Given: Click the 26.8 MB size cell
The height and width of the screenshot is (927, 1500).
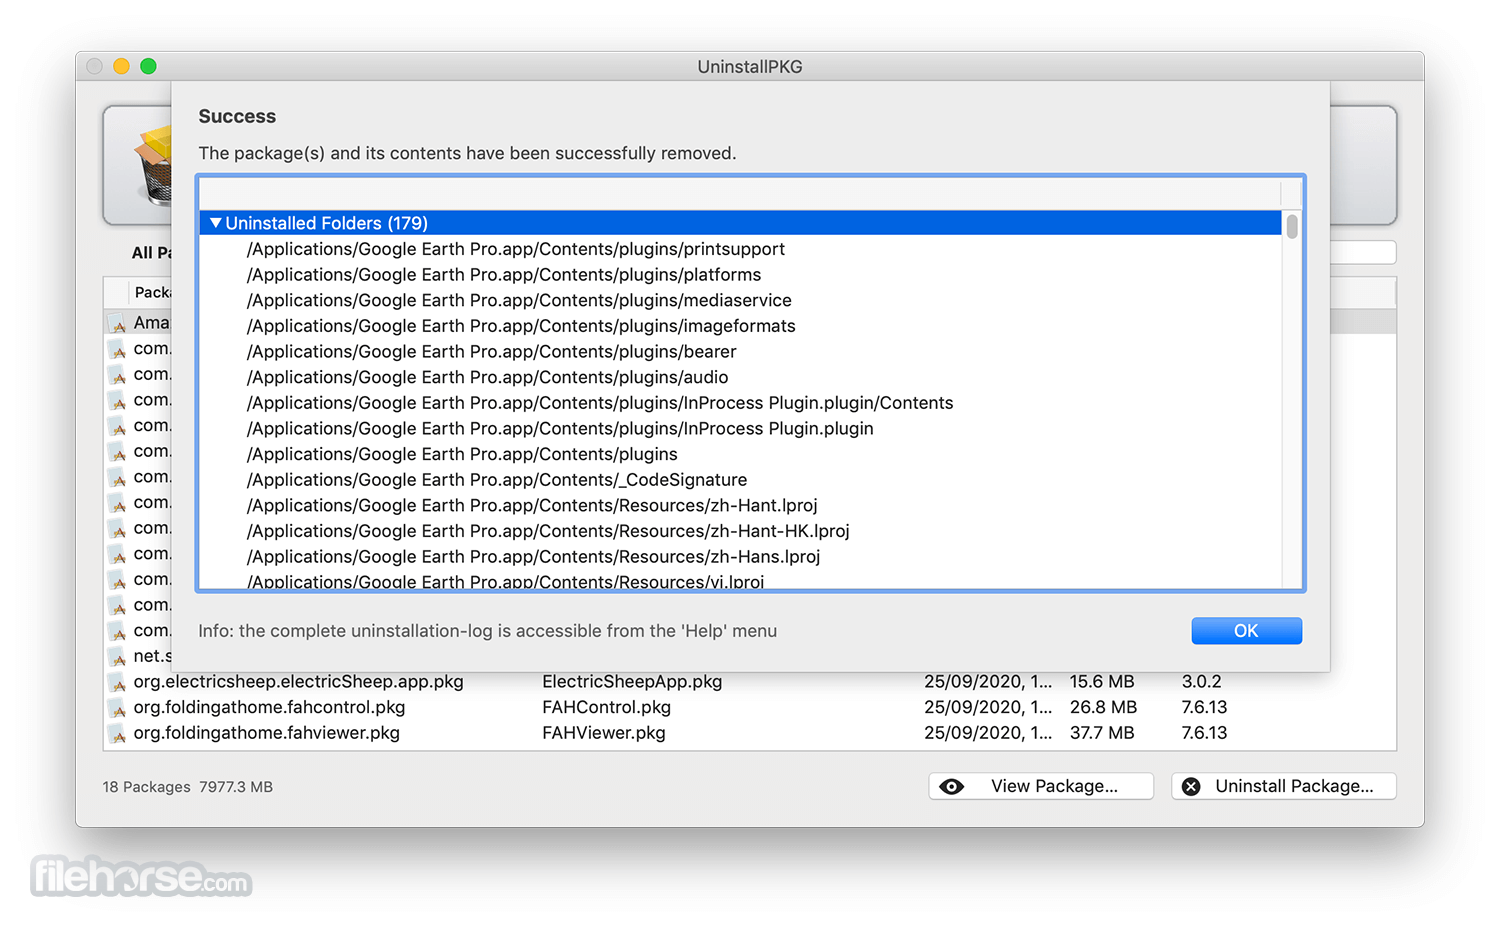Looking at the screenshot, I should coord(1103,708).
